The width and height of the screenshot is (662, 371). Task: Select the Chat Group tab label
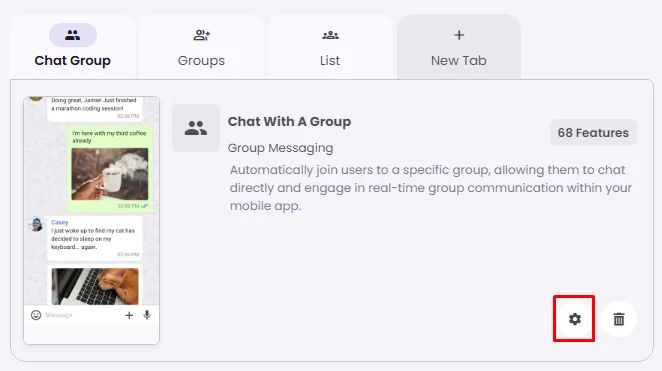73,60
